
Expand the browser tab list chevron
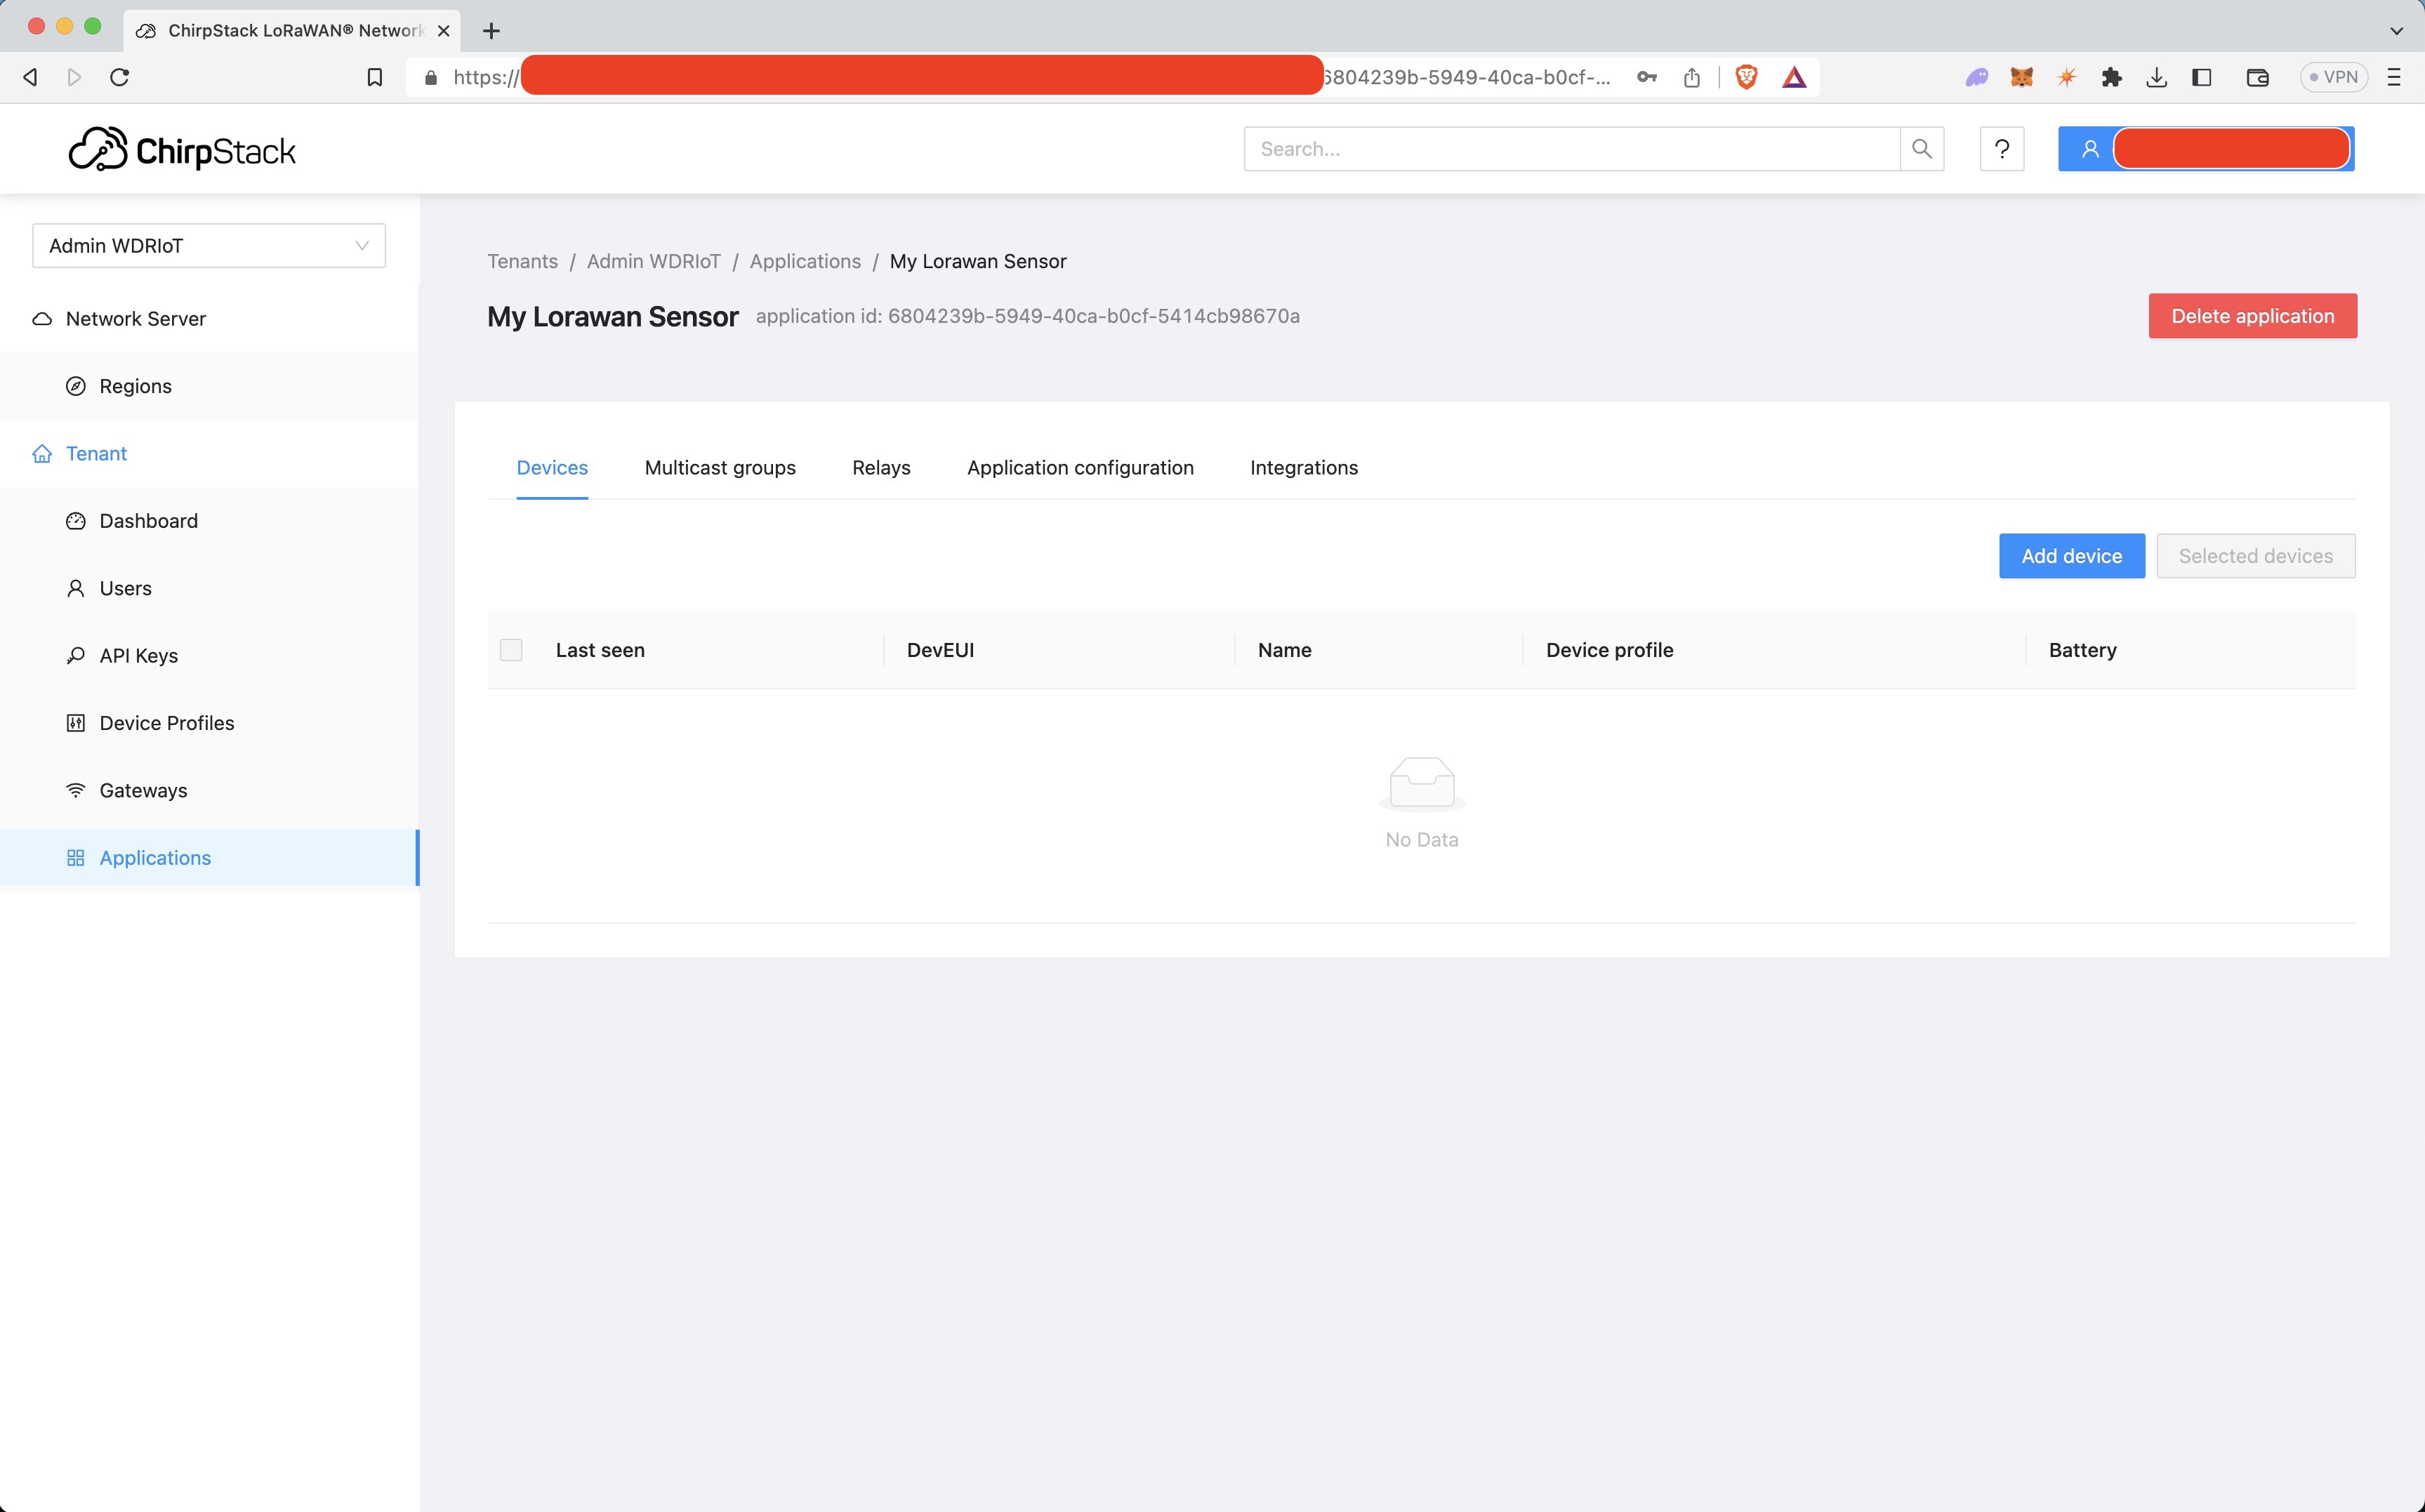click(x=2396, y=30)
